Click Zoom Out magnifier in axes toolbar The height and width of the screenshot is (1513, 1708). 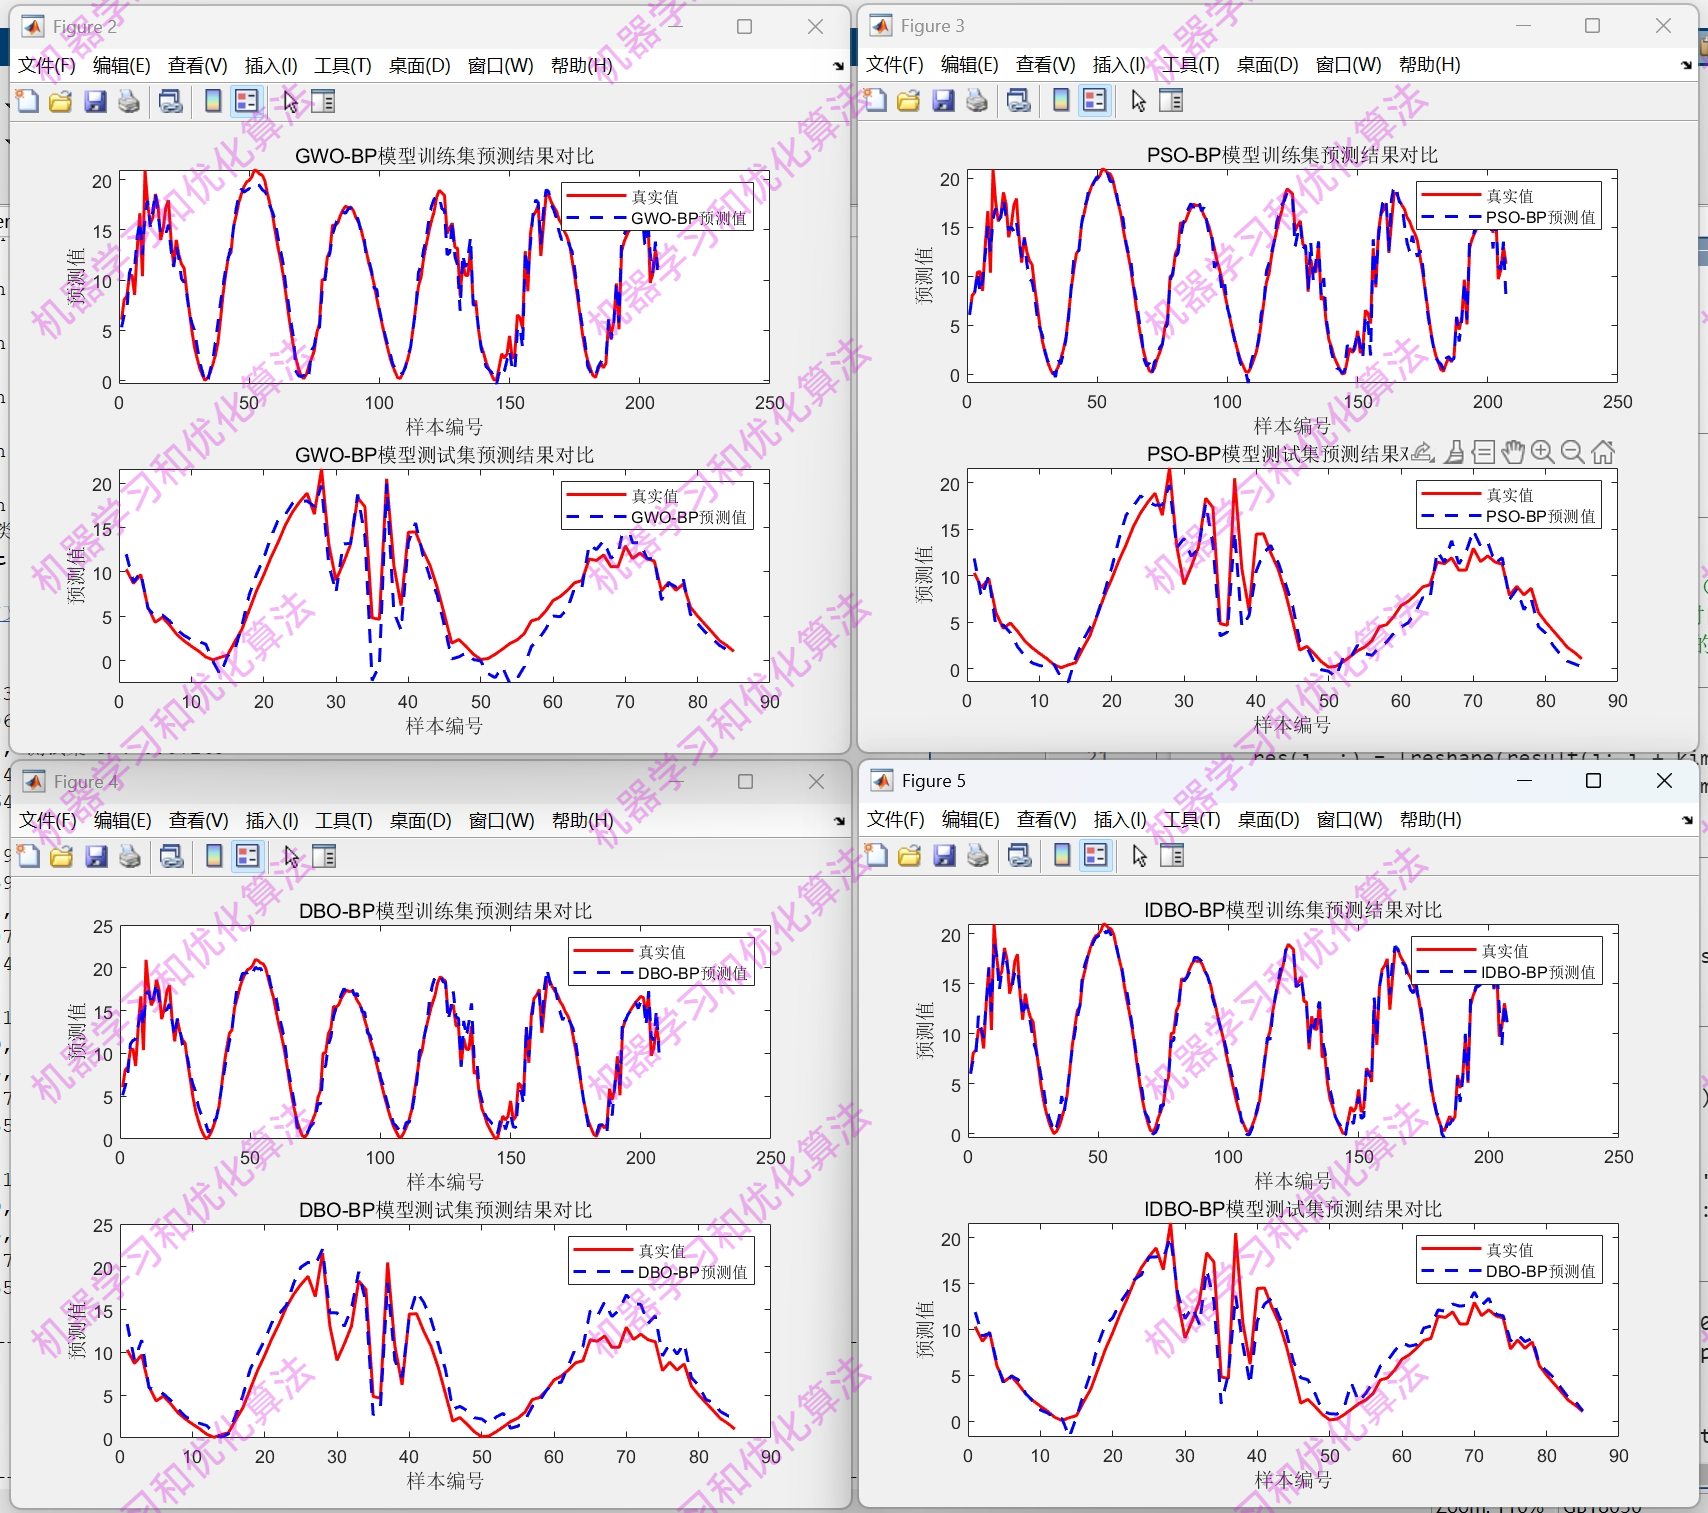point(1572,453)
